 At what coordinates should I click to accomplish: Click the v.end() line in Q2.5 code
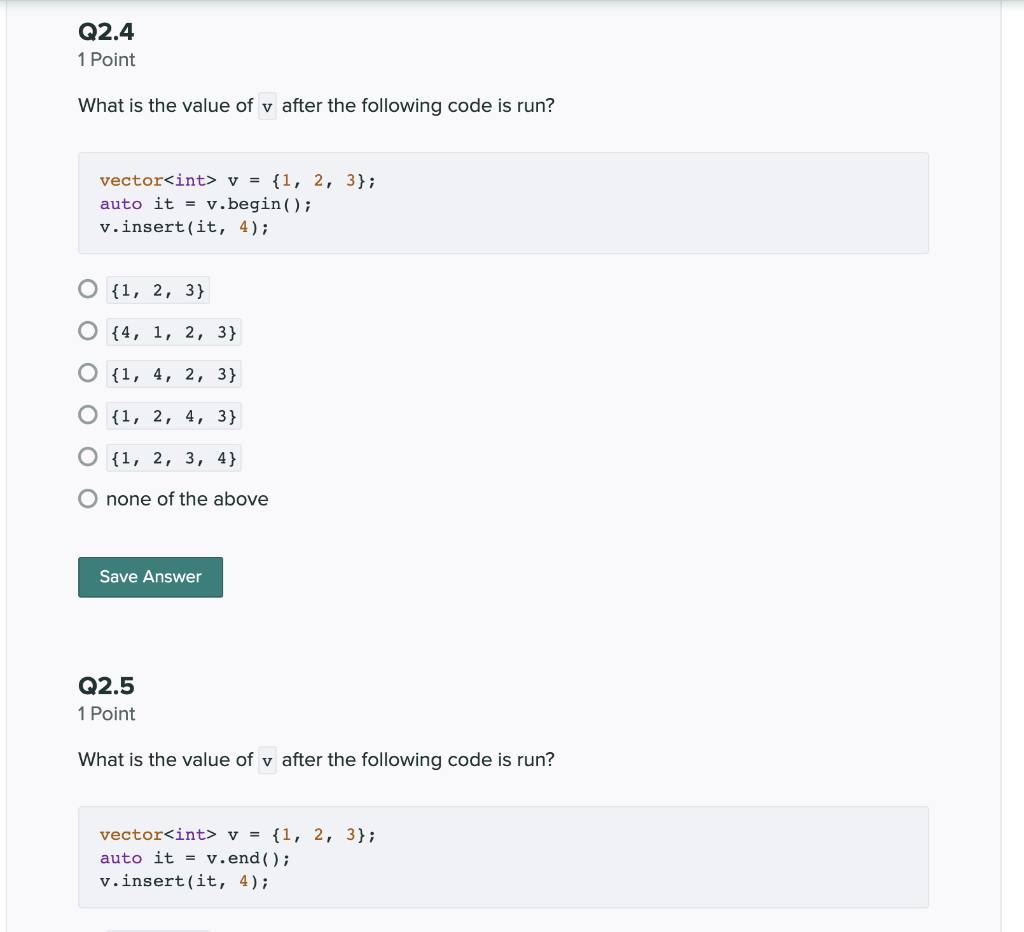pyautogui.click(x=195, y=858)
